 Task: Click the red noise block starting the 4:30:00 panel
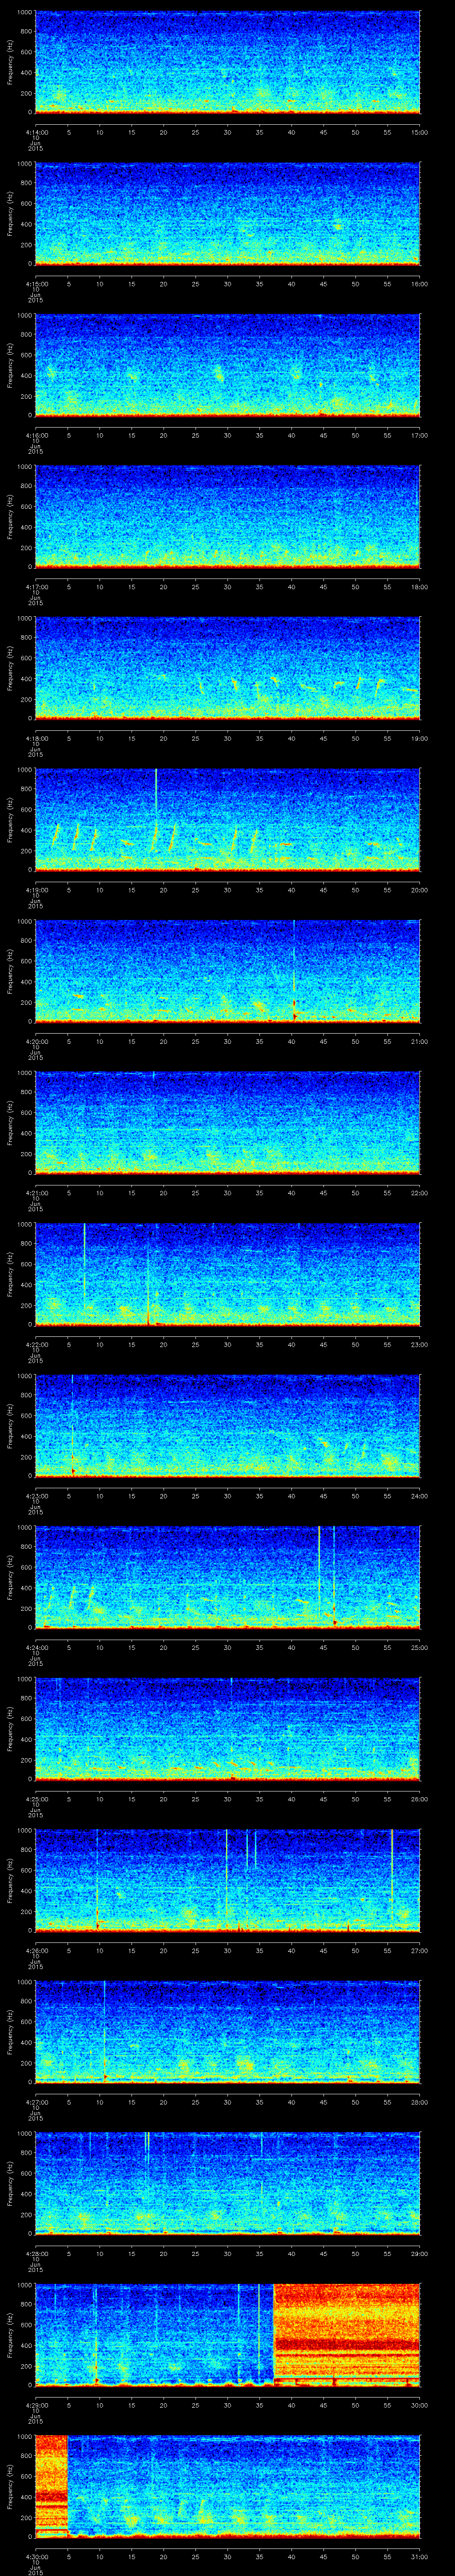tap(51, 2487)
